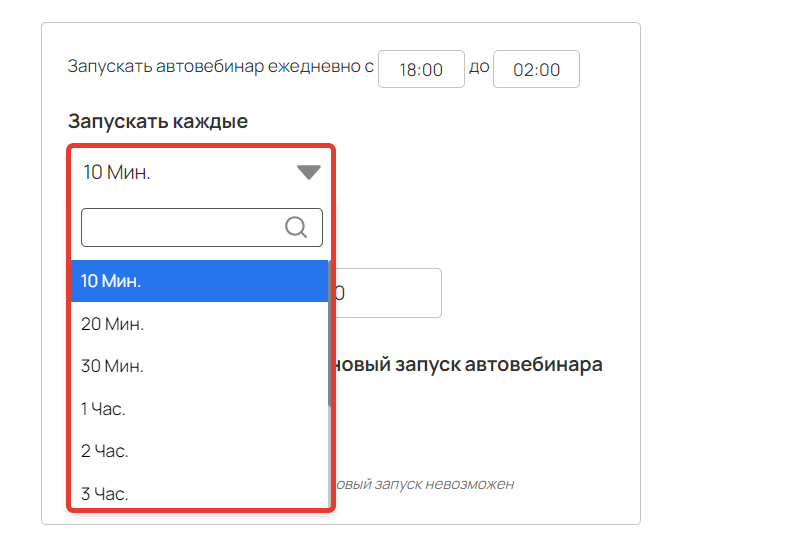This screenshot has height=536, width=803.
Task: Click the 'новый запуск автовебинара' heading
Action: pos(469,365)
